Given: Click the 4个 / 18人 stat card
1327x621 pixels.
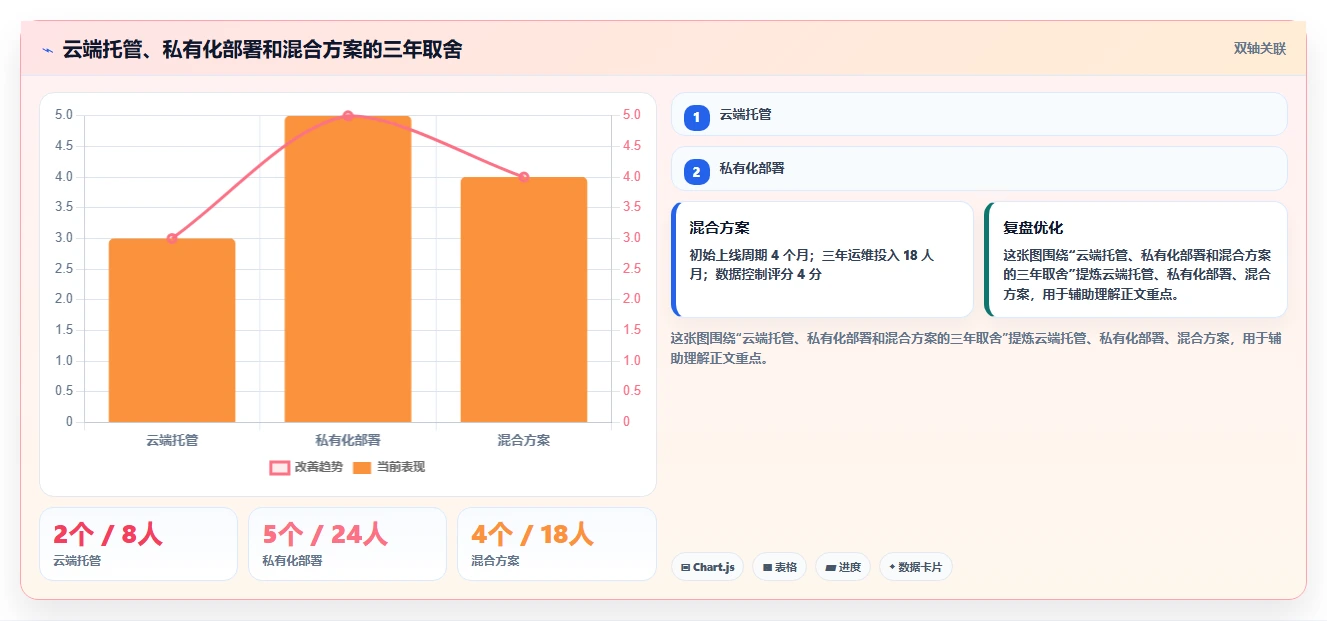Looking at the screenshot, I should coord(556,544).
